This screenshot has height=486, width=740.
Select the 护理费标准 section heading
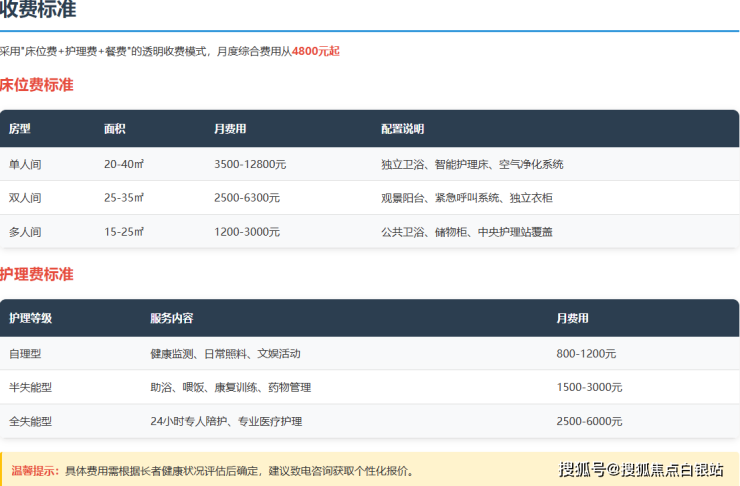(x=37, y=274)
